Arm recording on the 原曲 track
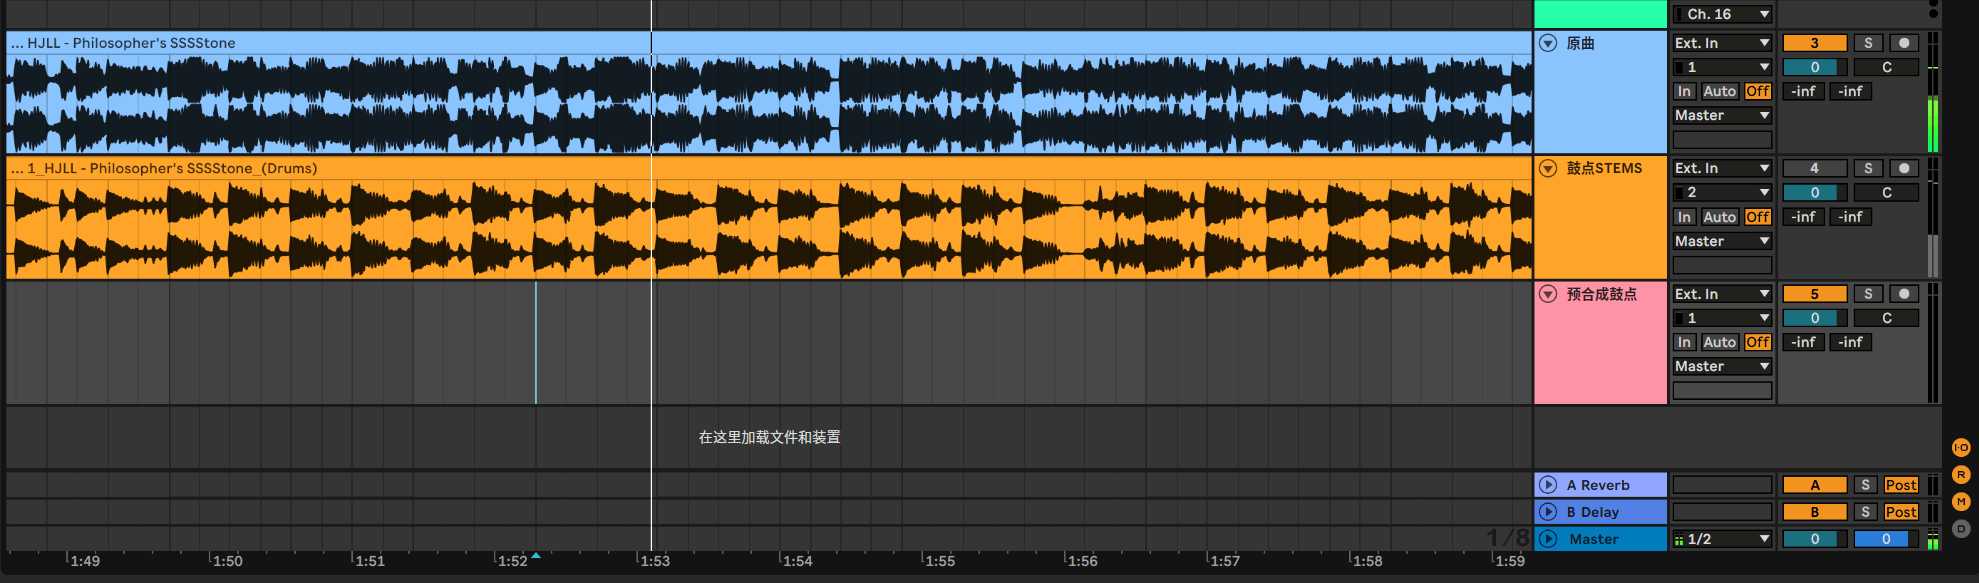The height and width of the screenshot is (583, 1979). (1904, 43)
